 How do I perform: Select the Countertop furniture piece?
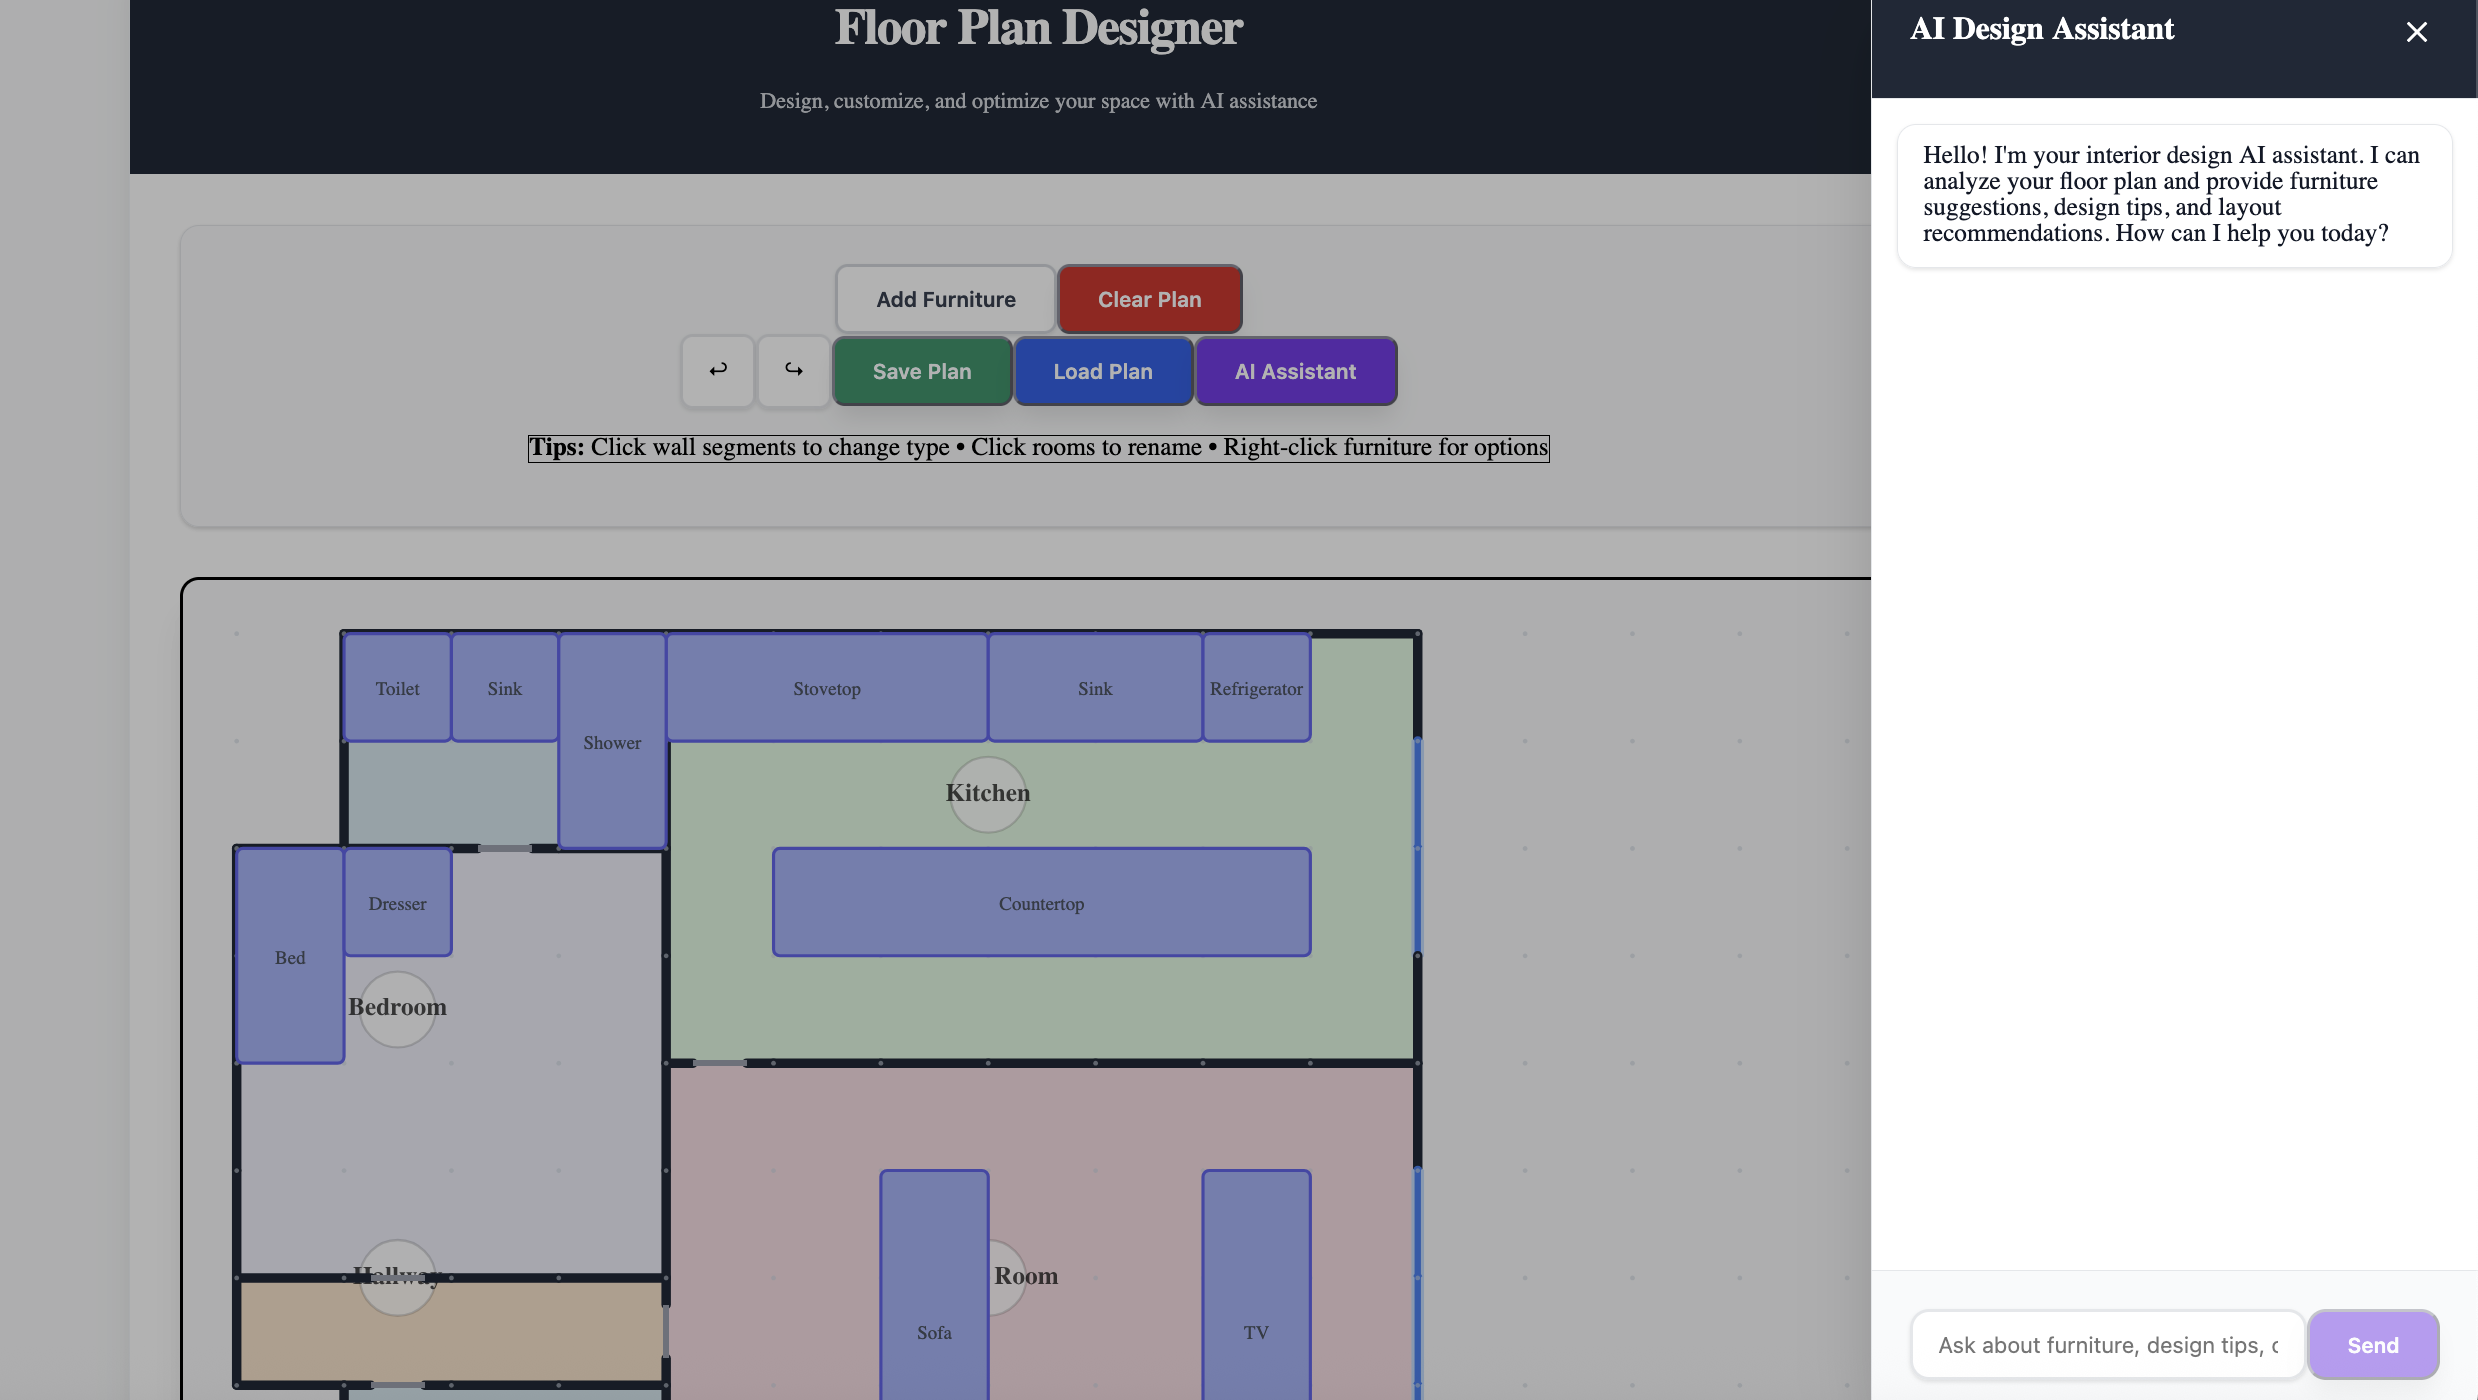(1040, 903)
